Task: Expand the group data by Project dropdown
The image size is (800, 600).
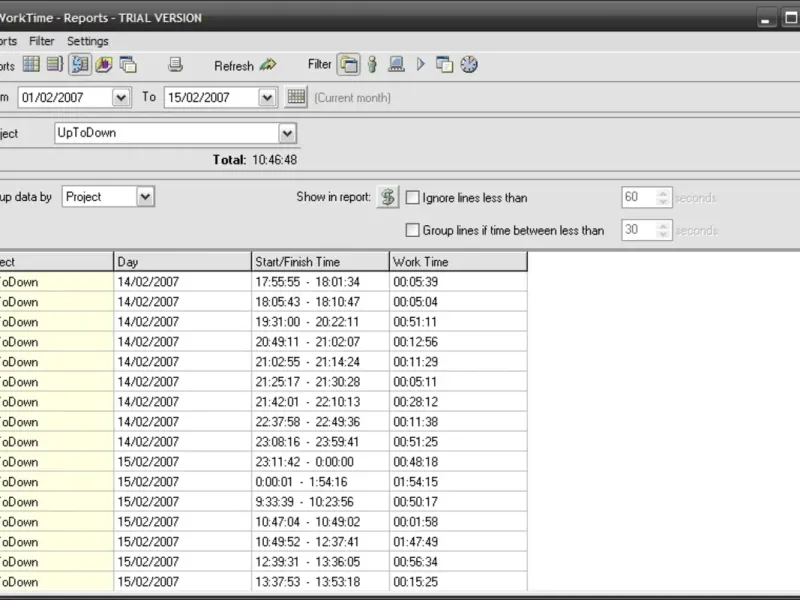Action: pyautogui.click(x=145, y=196)
